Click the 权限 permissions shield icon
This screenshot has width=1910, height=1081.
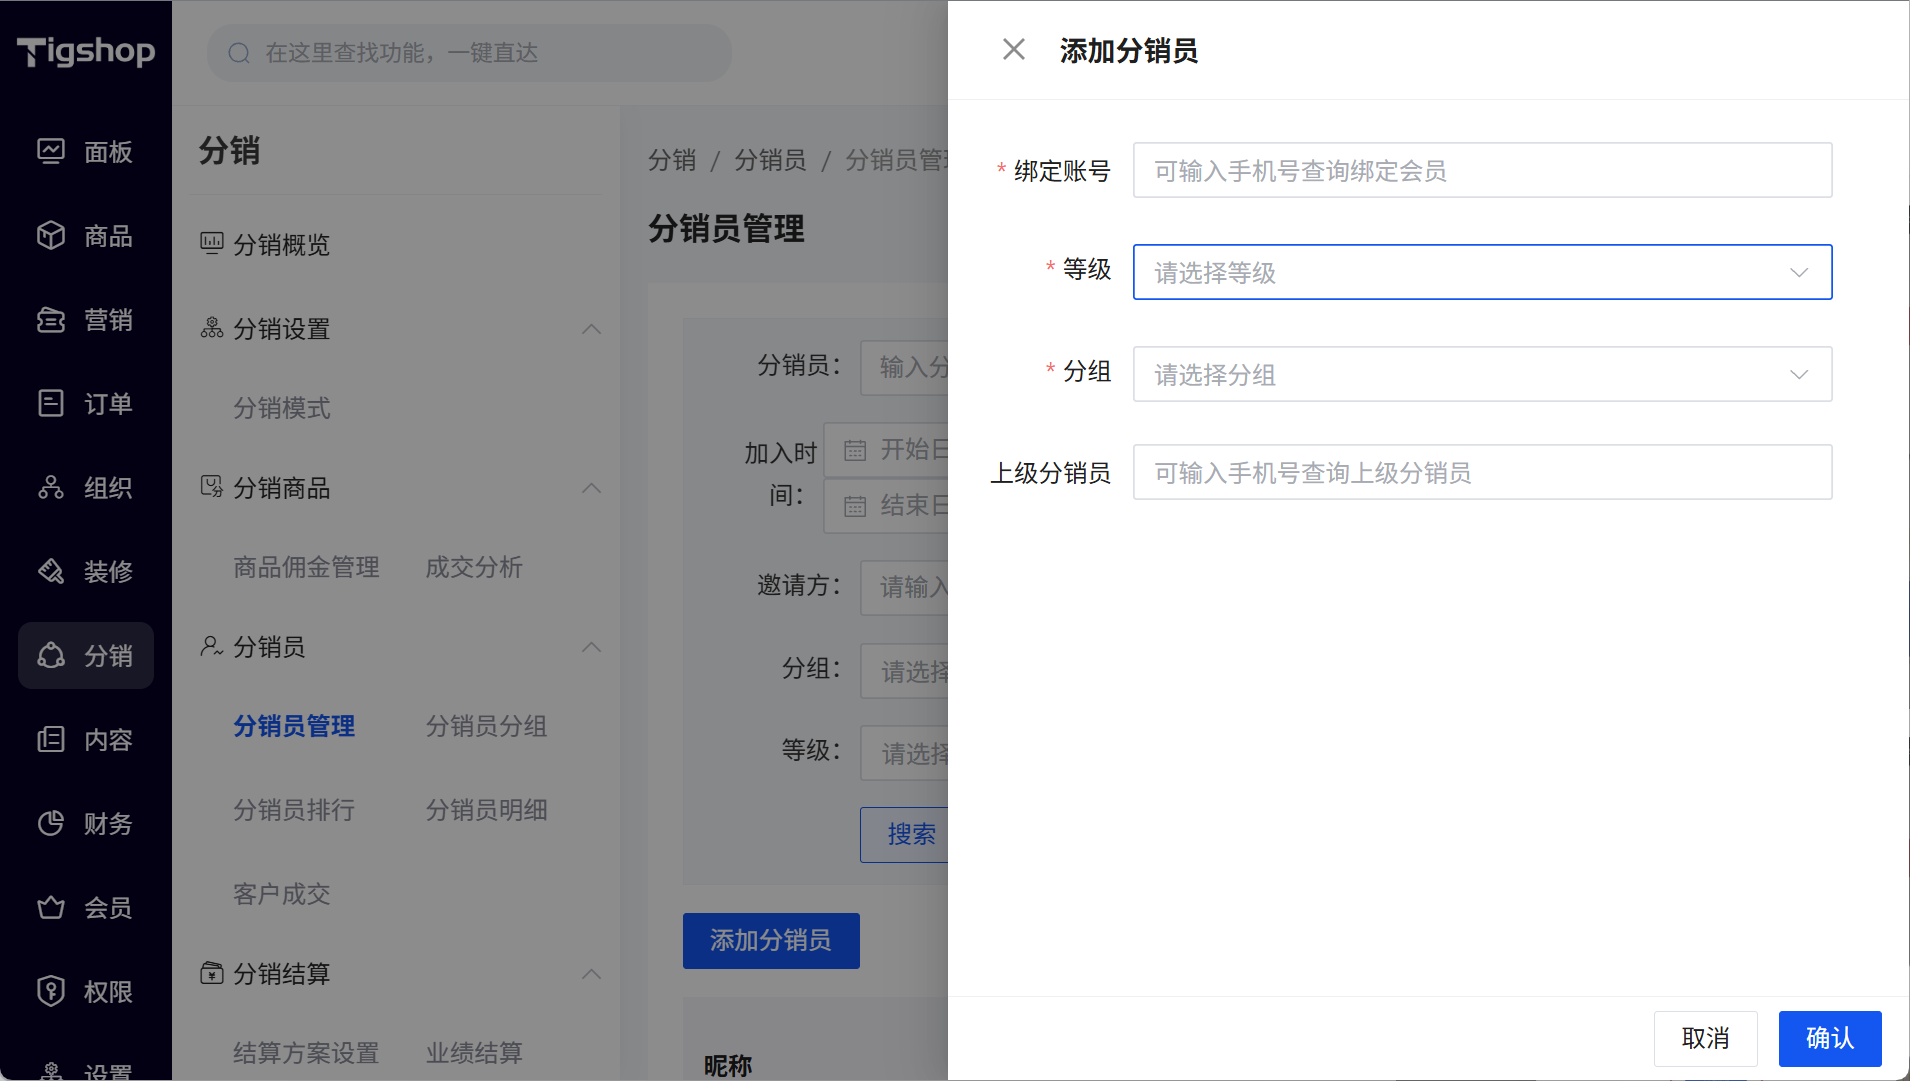coord(51,991)
